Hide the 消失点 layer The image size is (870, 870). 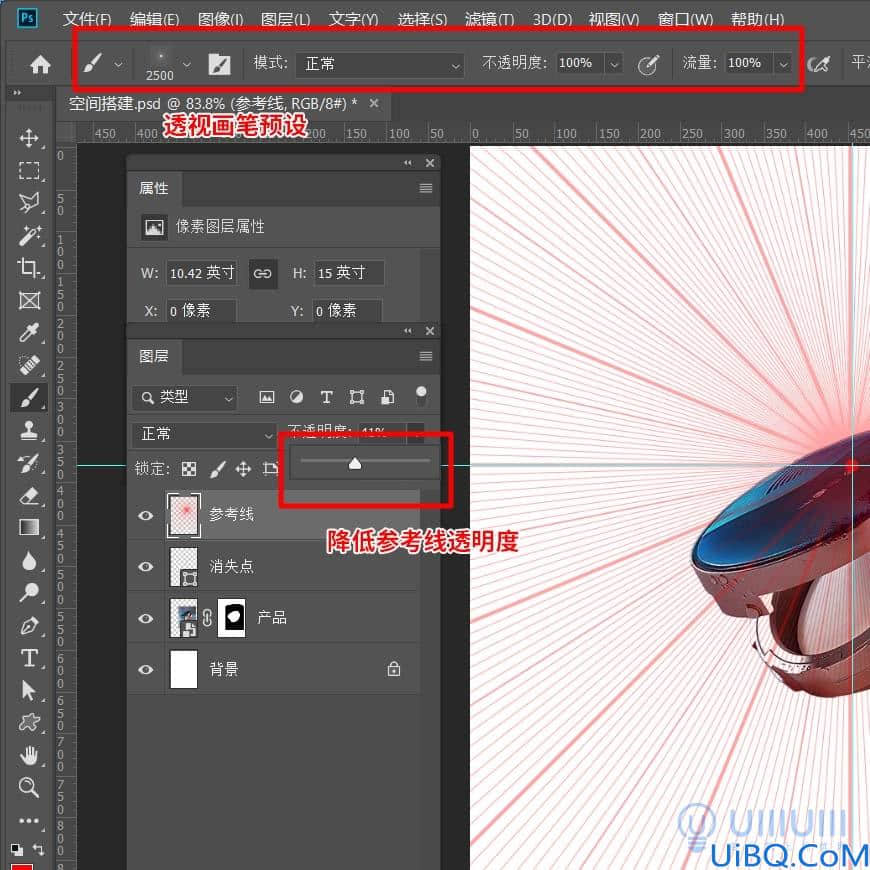click(146, 566)
